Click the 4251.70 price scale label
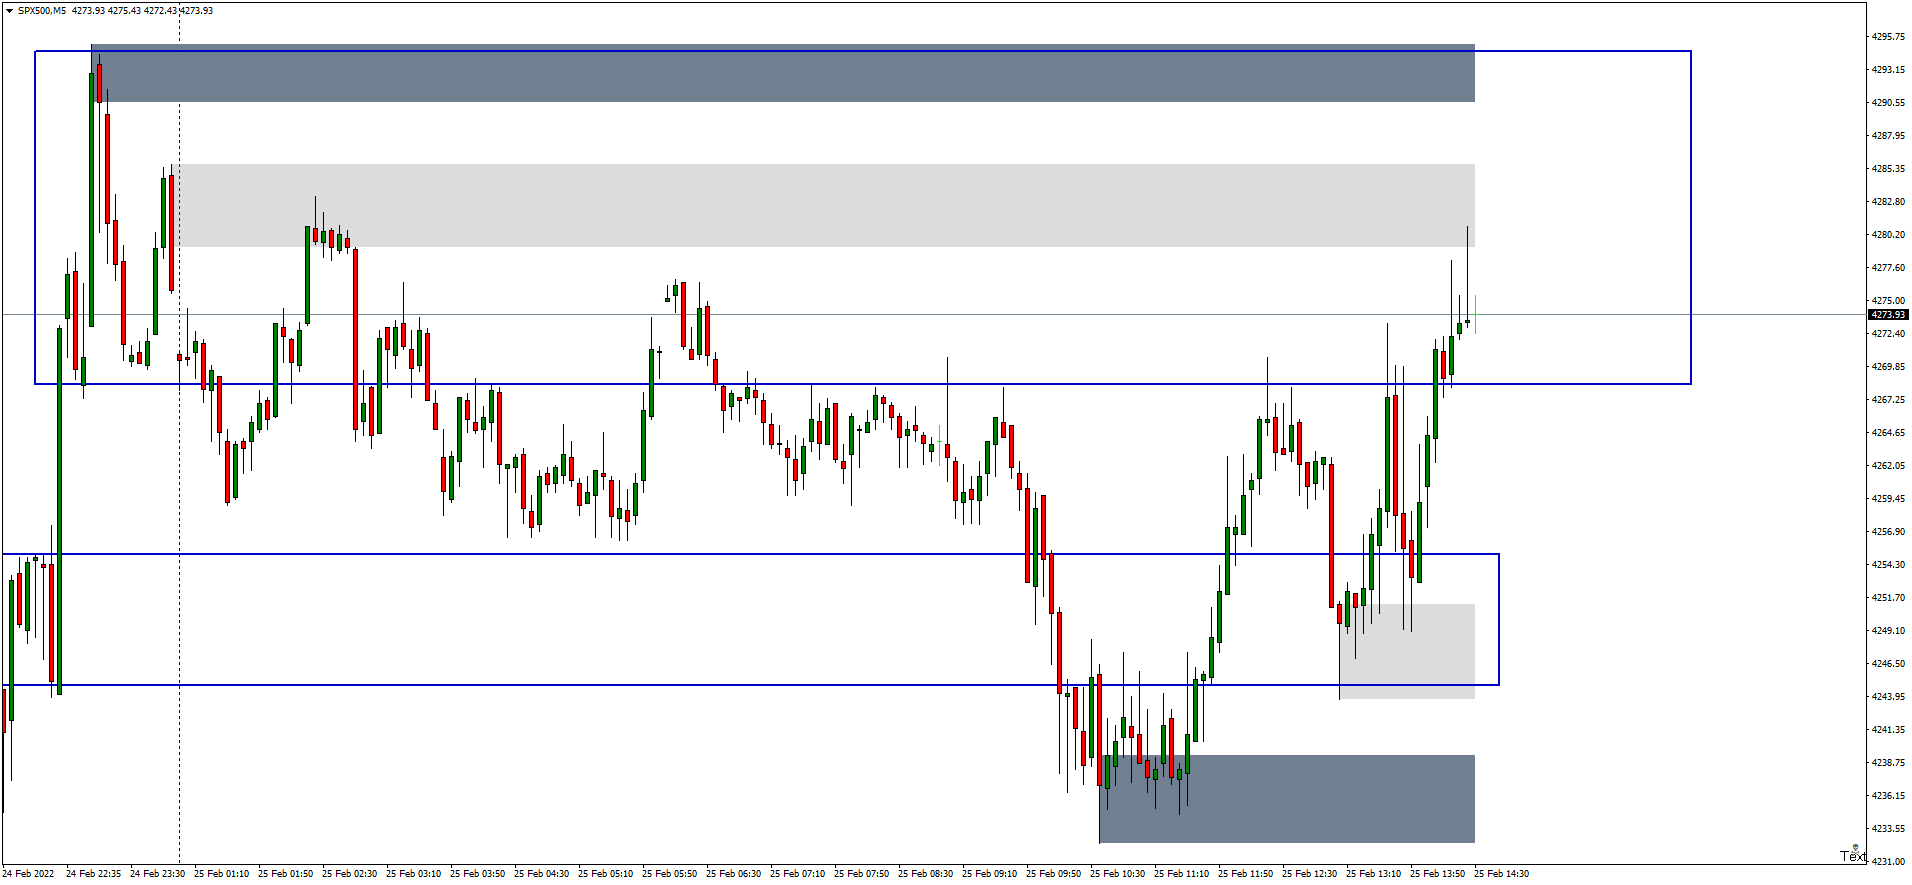This screenshot has height=885, width=1912. tap(1888, 598)
